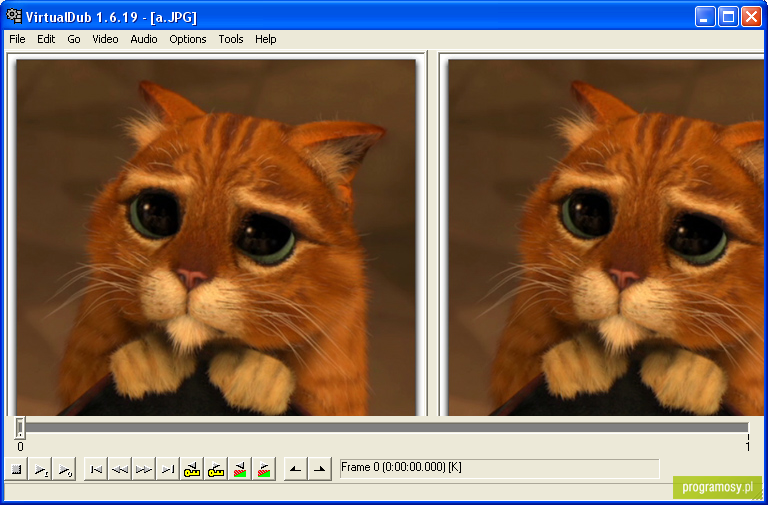The height and width of the screenshot is (505, 768).
Task: Go to previous key frame
Action: (x=192, y=469)
